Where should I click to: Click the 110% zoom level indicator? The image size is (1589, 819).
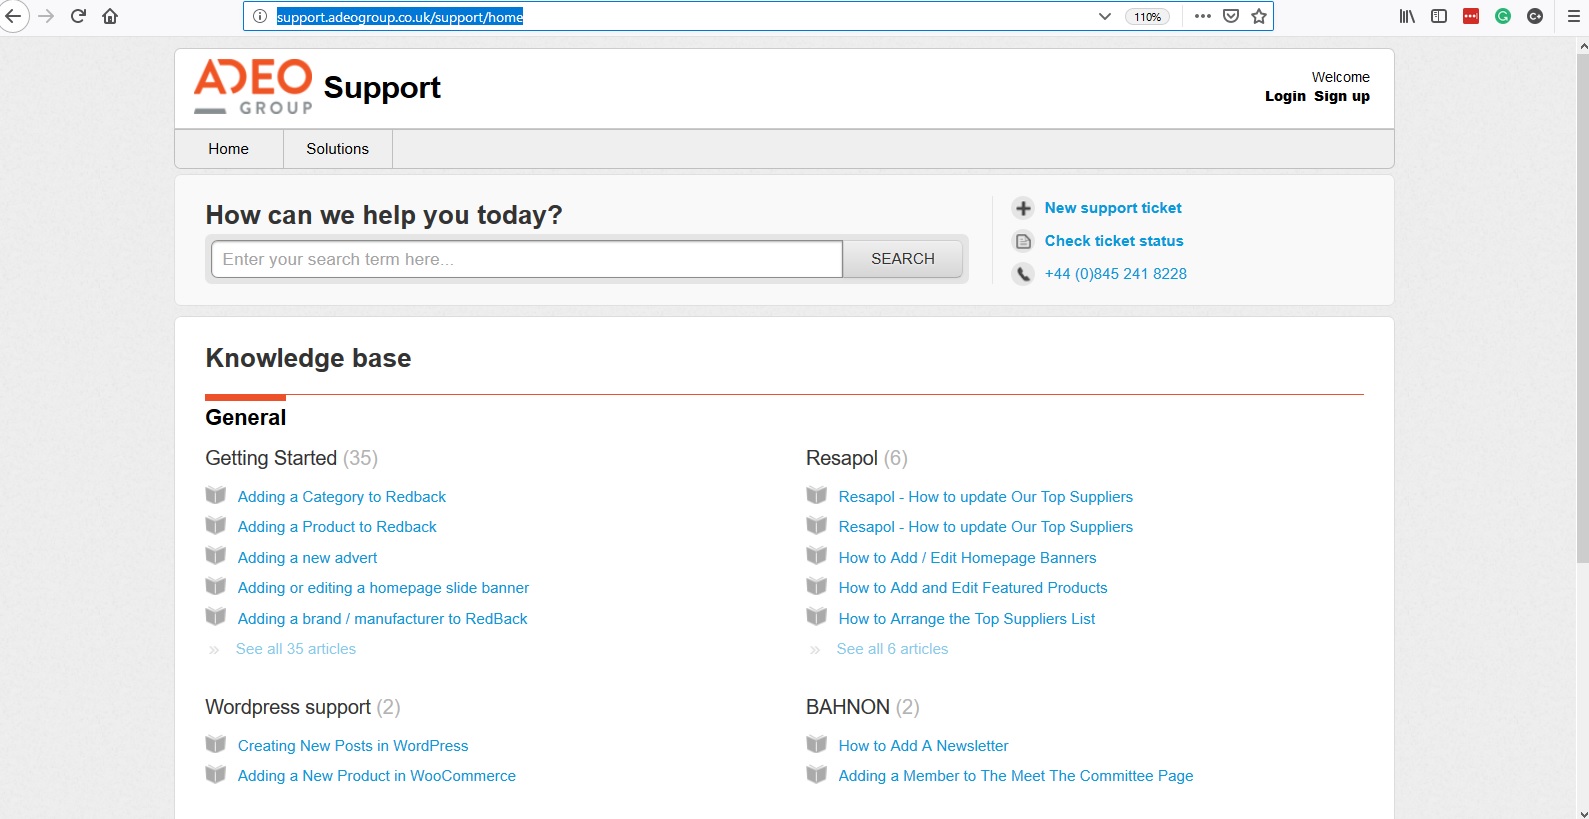click(x=1147, y=16)
